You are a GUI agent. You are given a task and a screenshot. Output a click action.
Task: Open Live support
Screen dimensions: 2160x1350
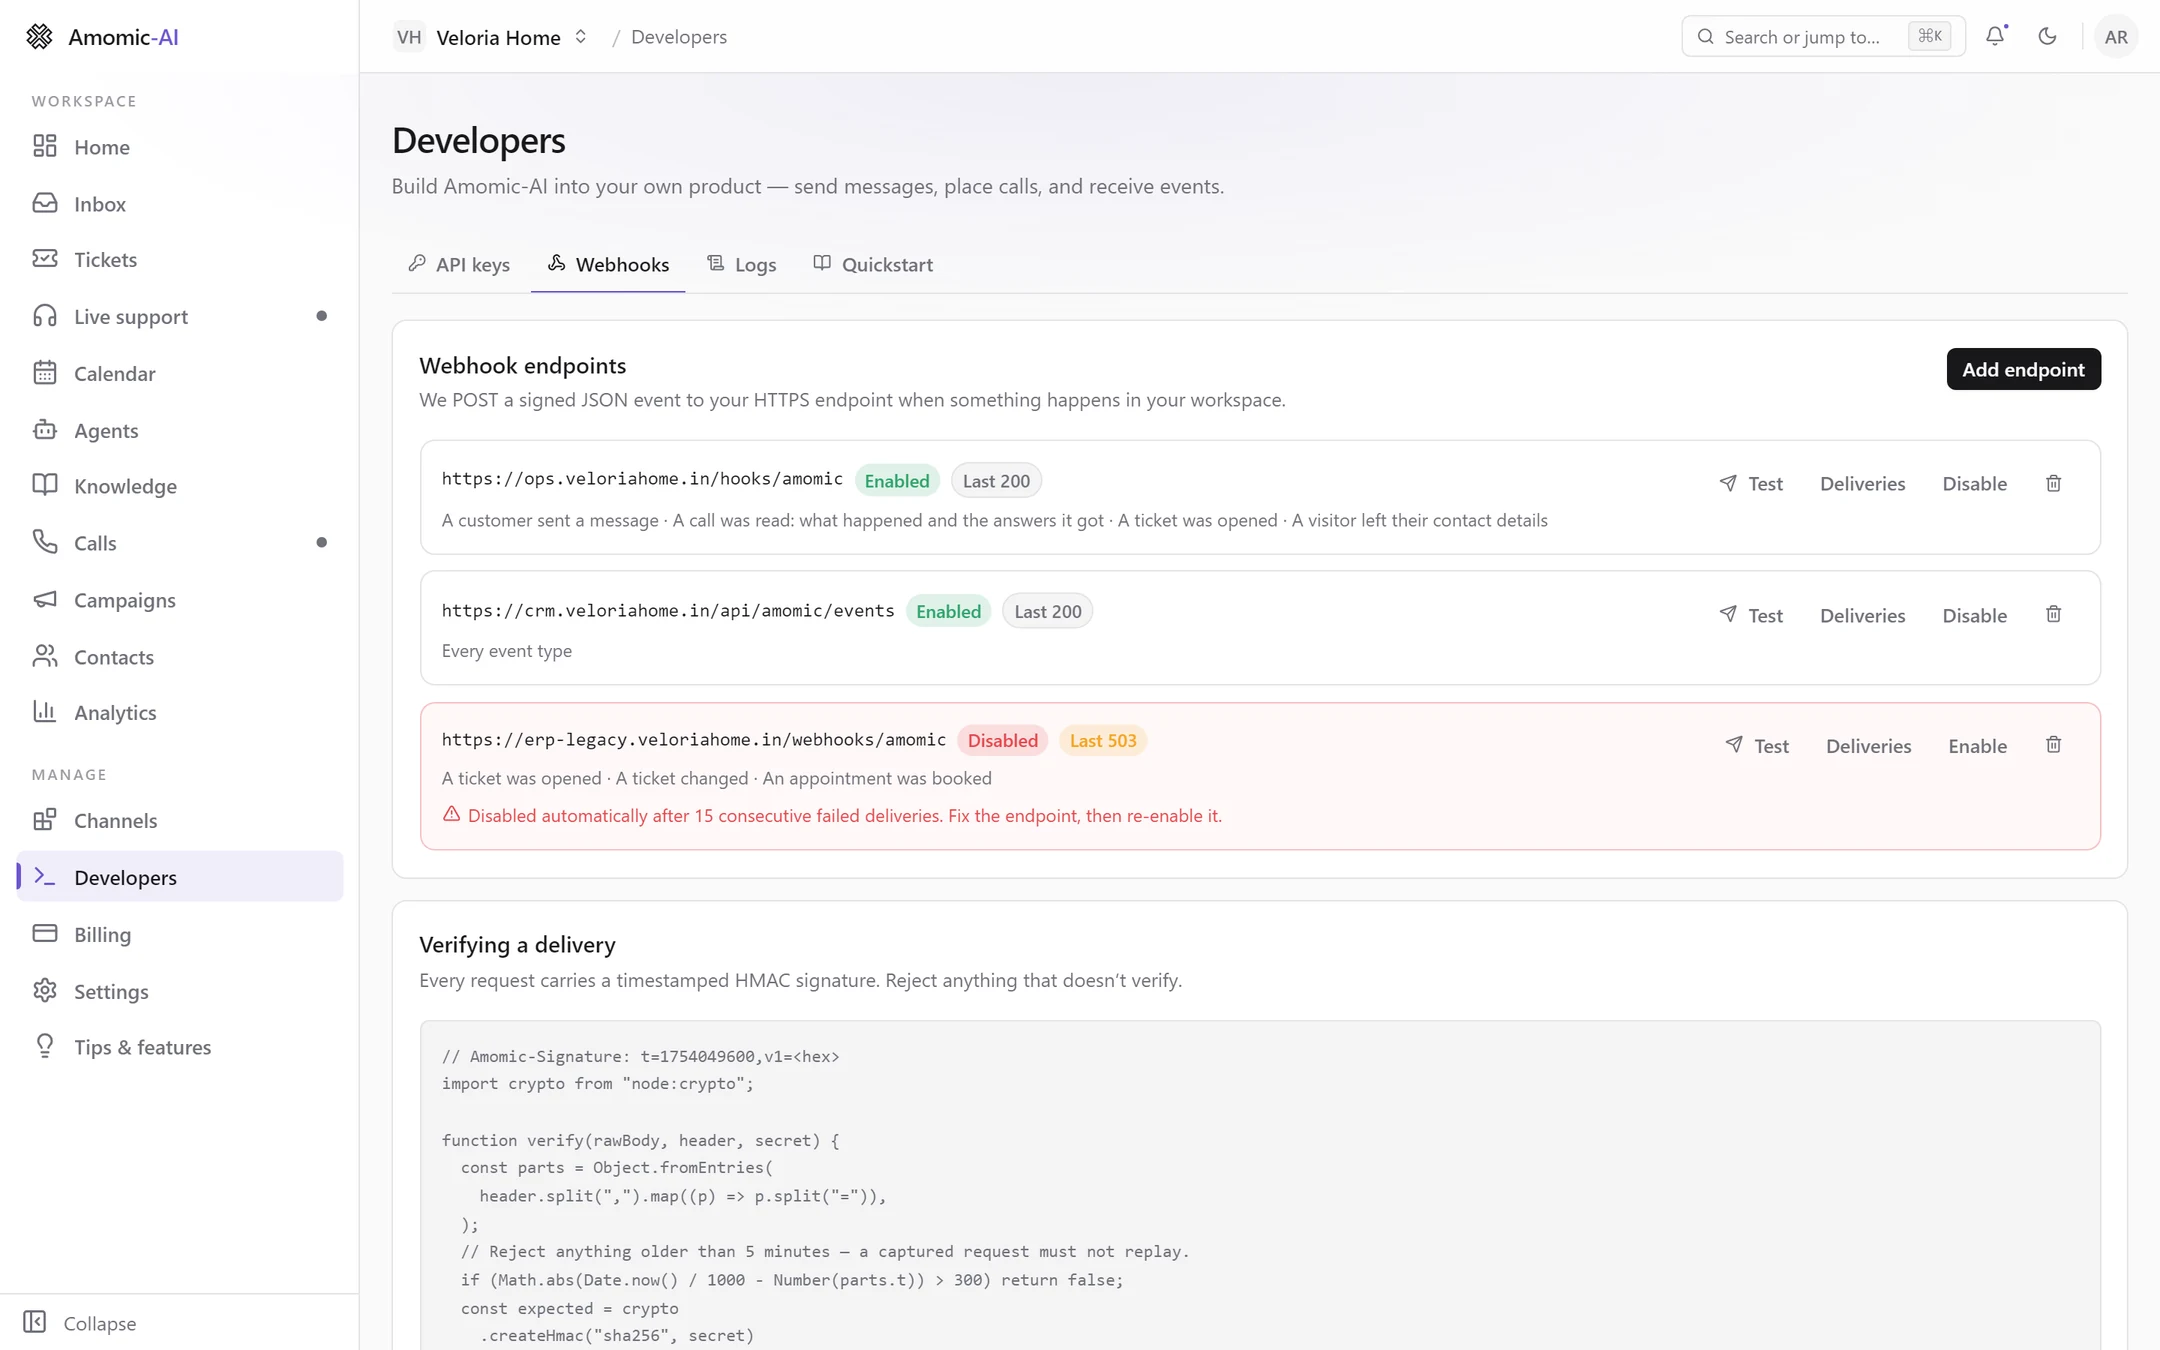pos(180,317)
